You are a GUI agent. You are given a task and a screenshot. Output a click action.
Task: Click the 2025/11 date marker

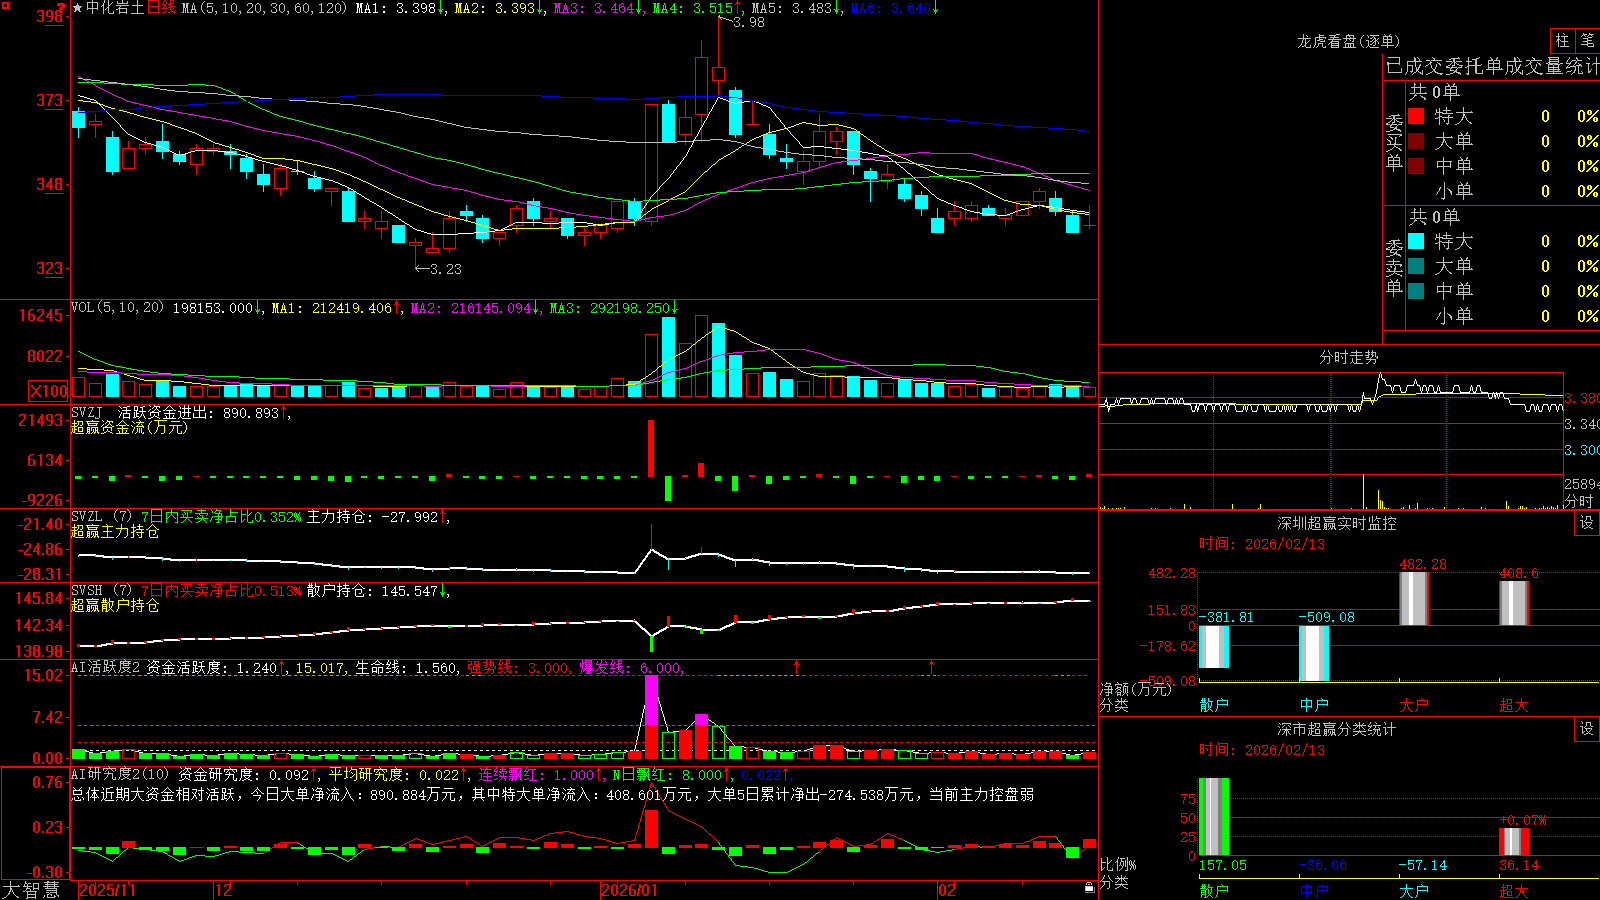[x=107, y=890]
